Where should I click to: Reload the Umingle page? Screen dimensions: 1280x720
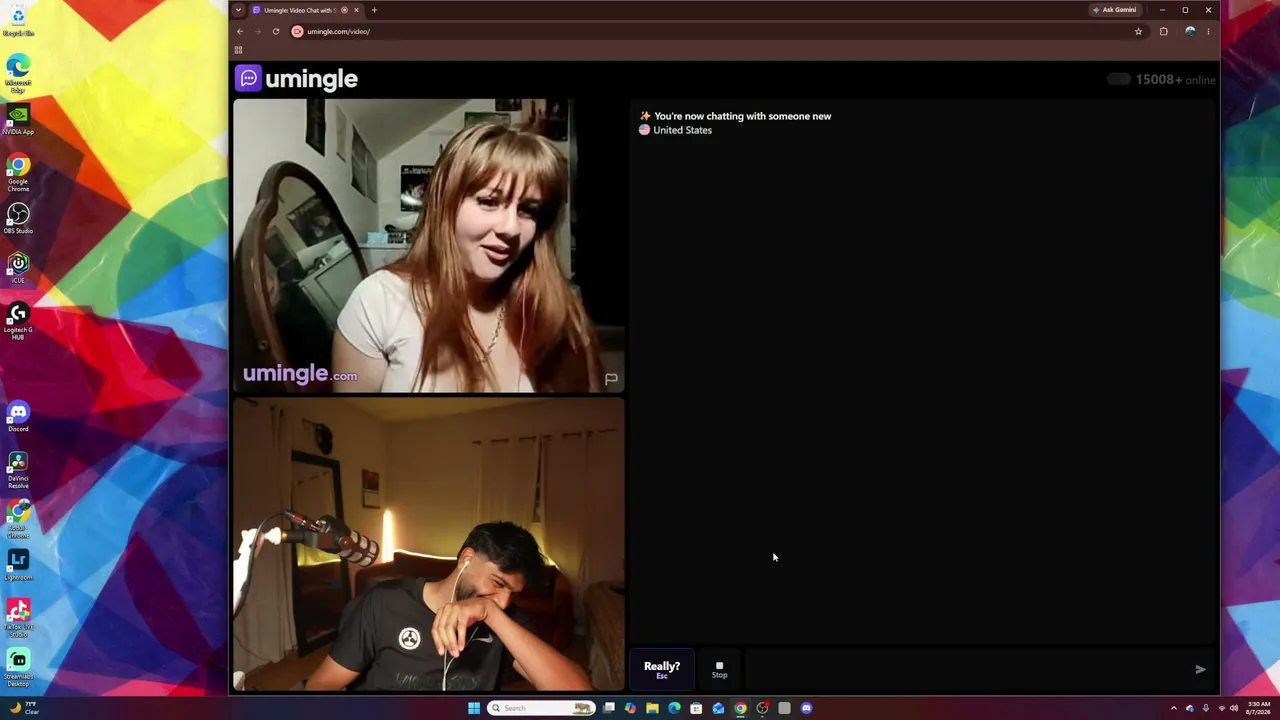pos(276,31)
